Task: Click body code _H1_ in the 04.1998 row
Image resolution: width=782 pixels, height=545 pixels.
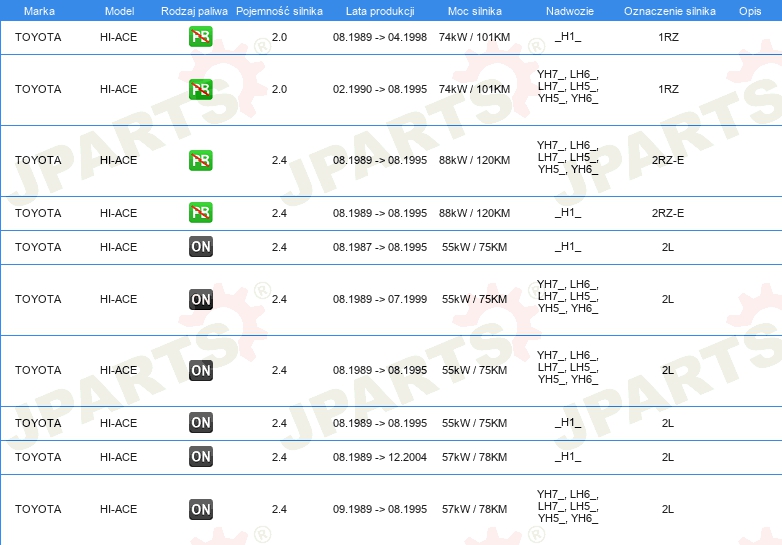Action: pyautogui.click(x=568, y=36)
